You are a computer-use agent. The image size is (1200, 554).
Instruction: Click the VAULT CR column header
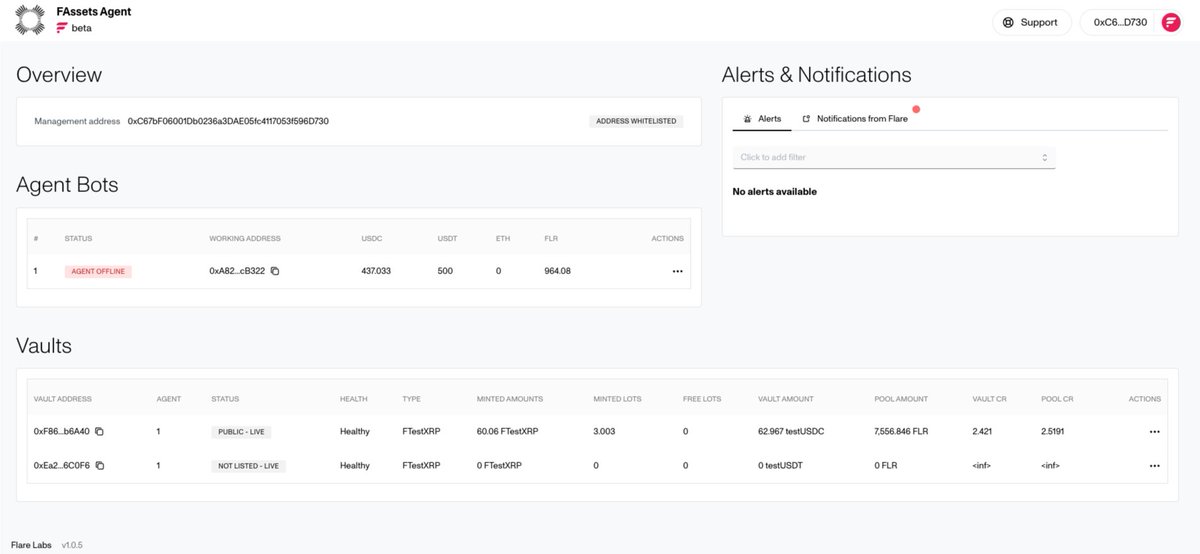[989, 399]
